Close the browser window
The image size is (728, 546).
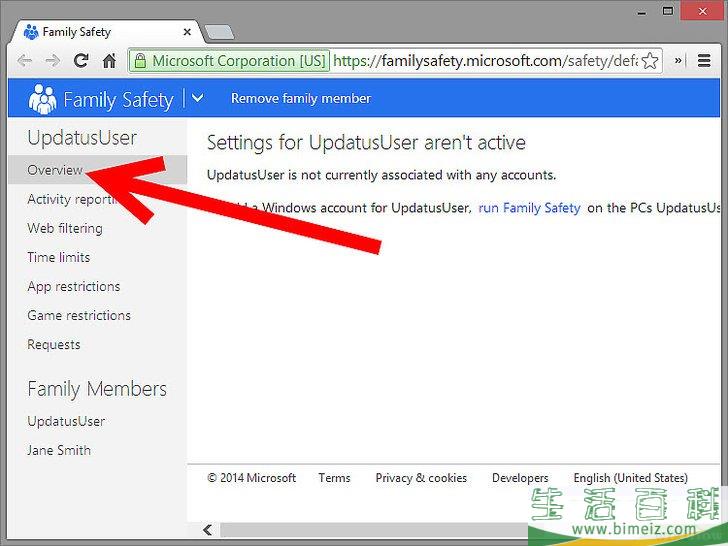tap(703, 11)
